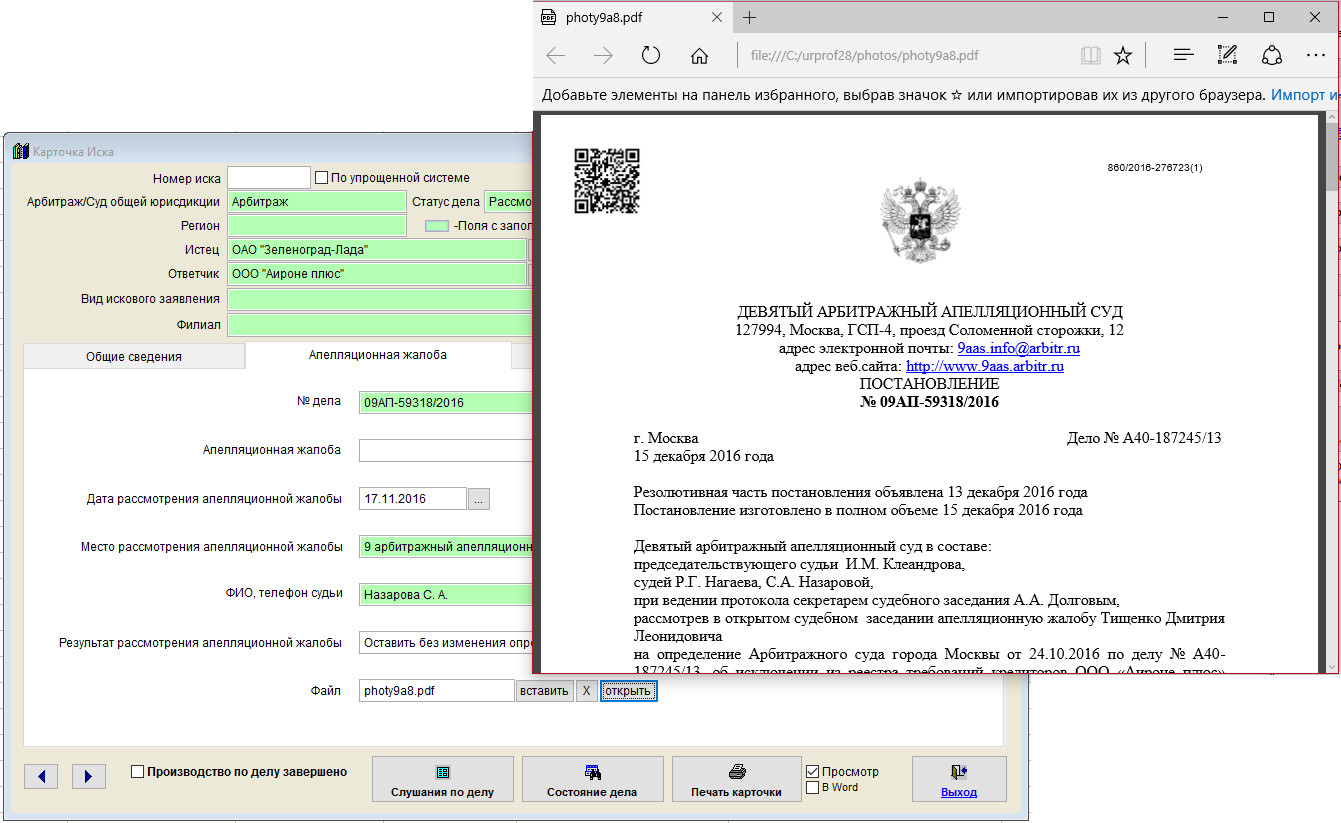1341x823 pixels.
Task: Click the Номер иска input field
Action: pos(269,178)
